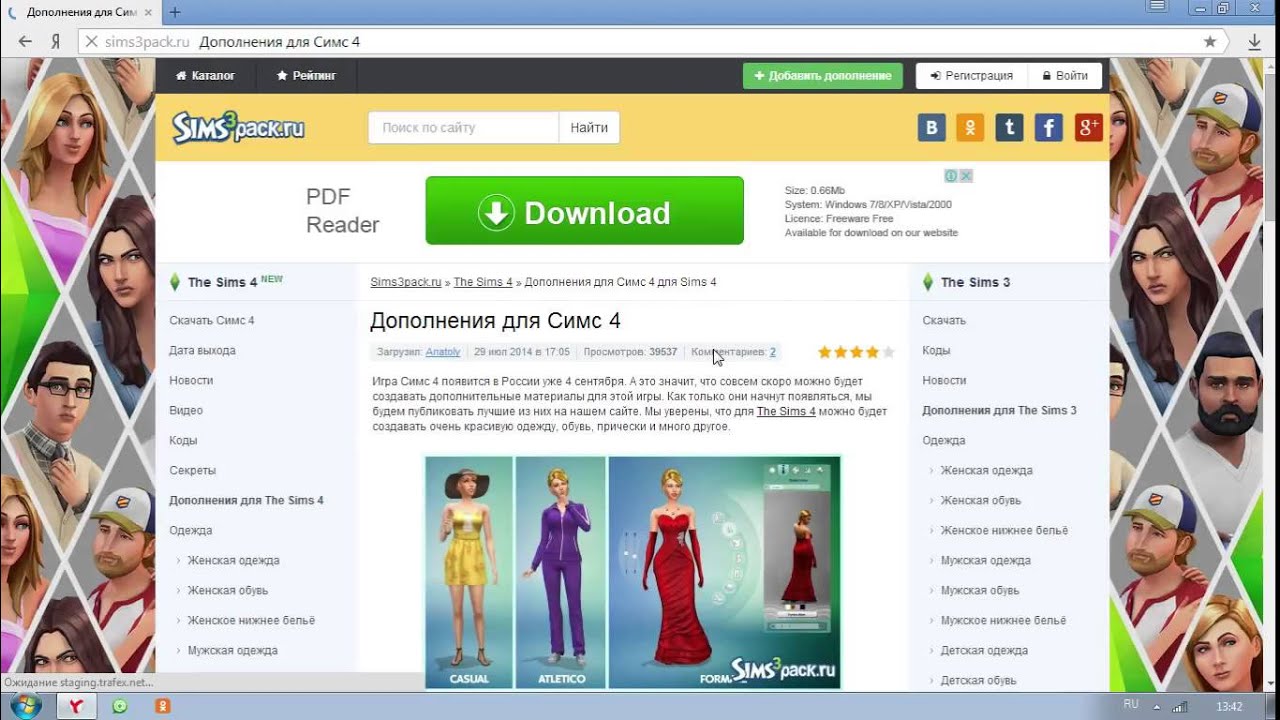Open the Рейтинг menu
The height and width of the screenshot is (720, 1280).
tap(306, 75)
